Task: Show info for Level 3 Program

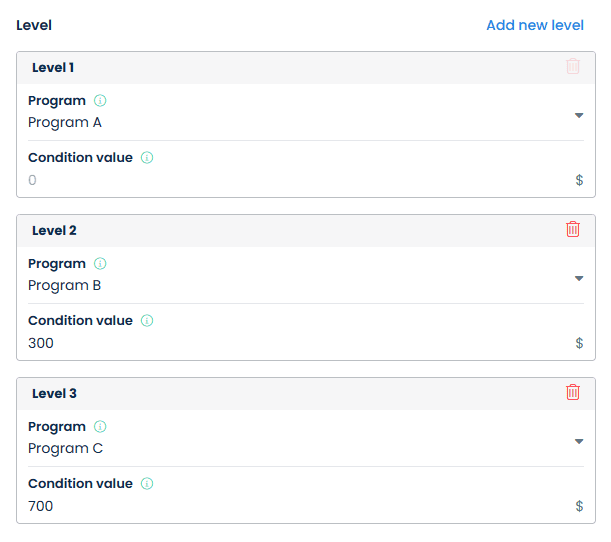Action: [100, 427]
